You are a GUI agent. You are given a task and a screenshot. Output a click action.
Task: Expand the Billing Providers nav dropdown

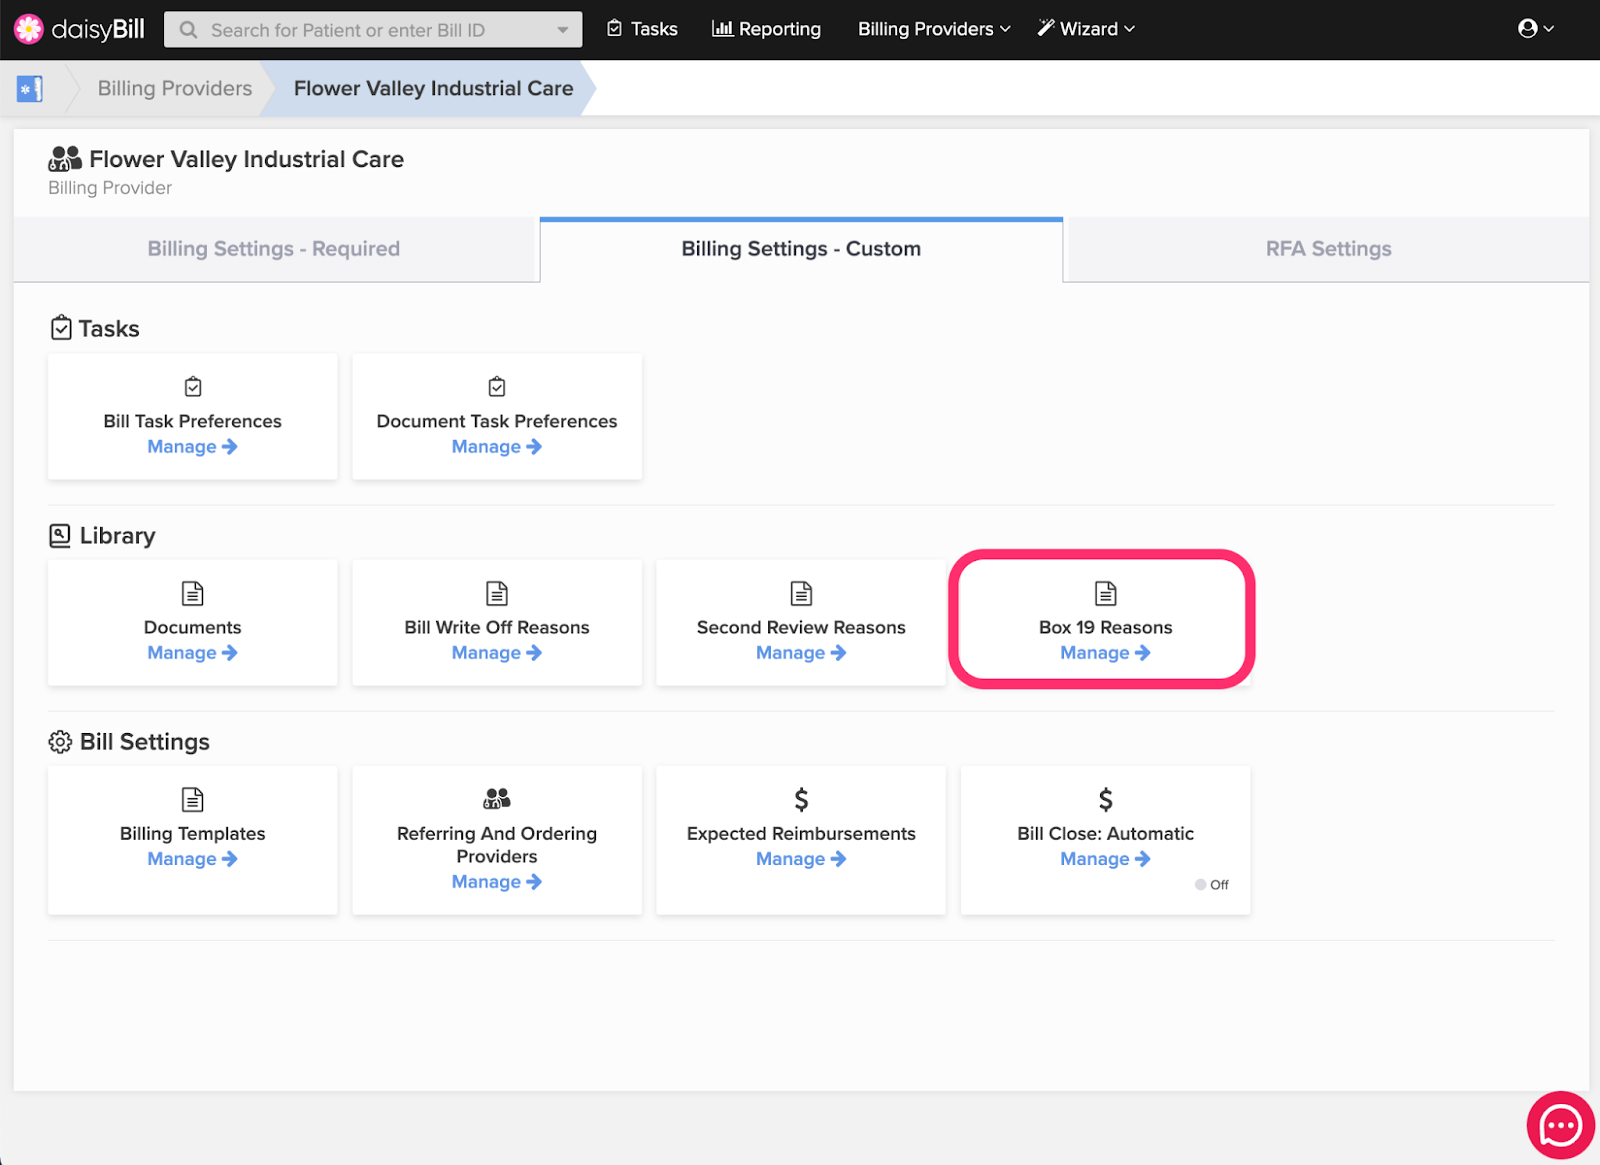[x=934, y=29]
